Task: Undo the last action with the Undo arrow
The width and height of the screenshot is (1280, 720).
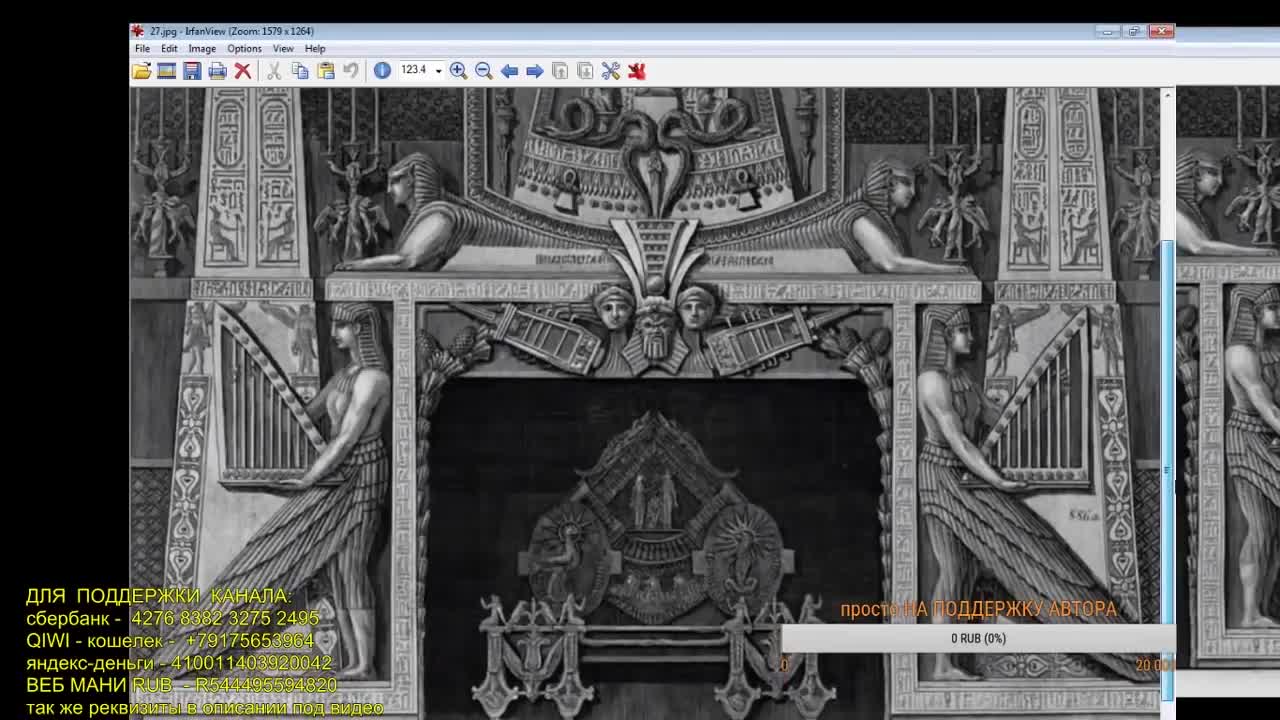Action: coord(350,70)
